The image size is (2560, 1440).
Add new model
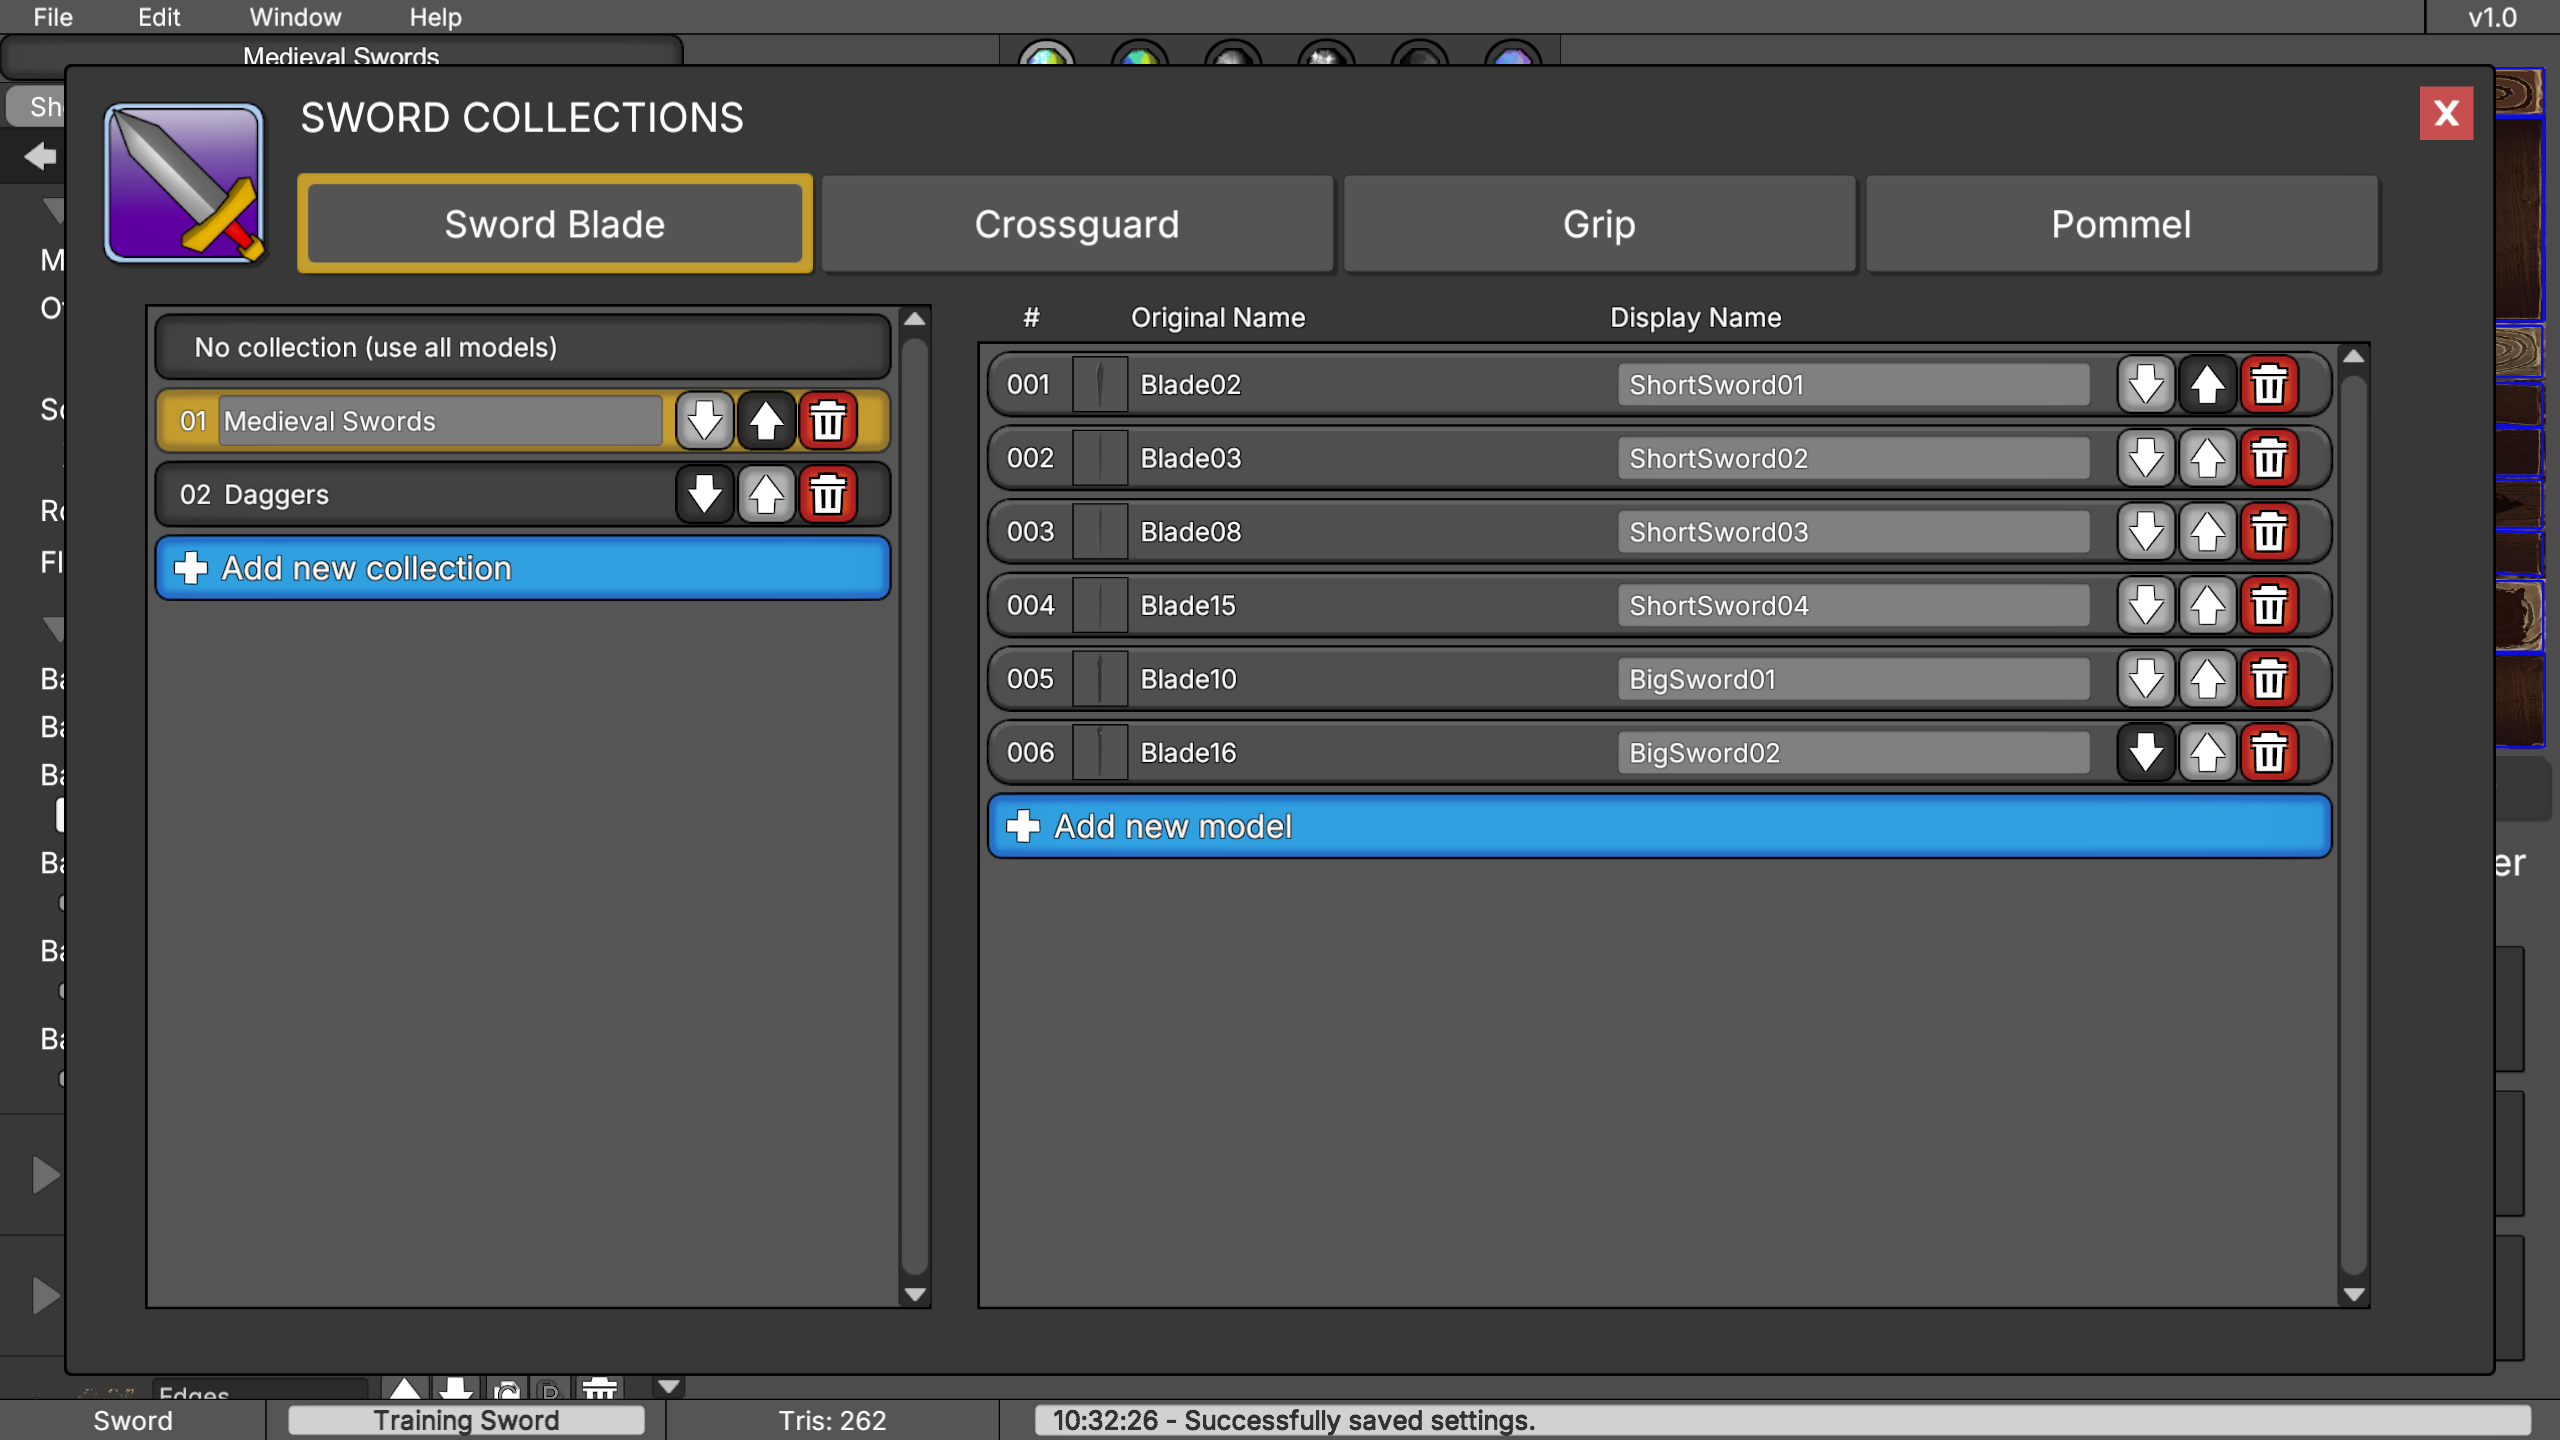point(1659,826)
